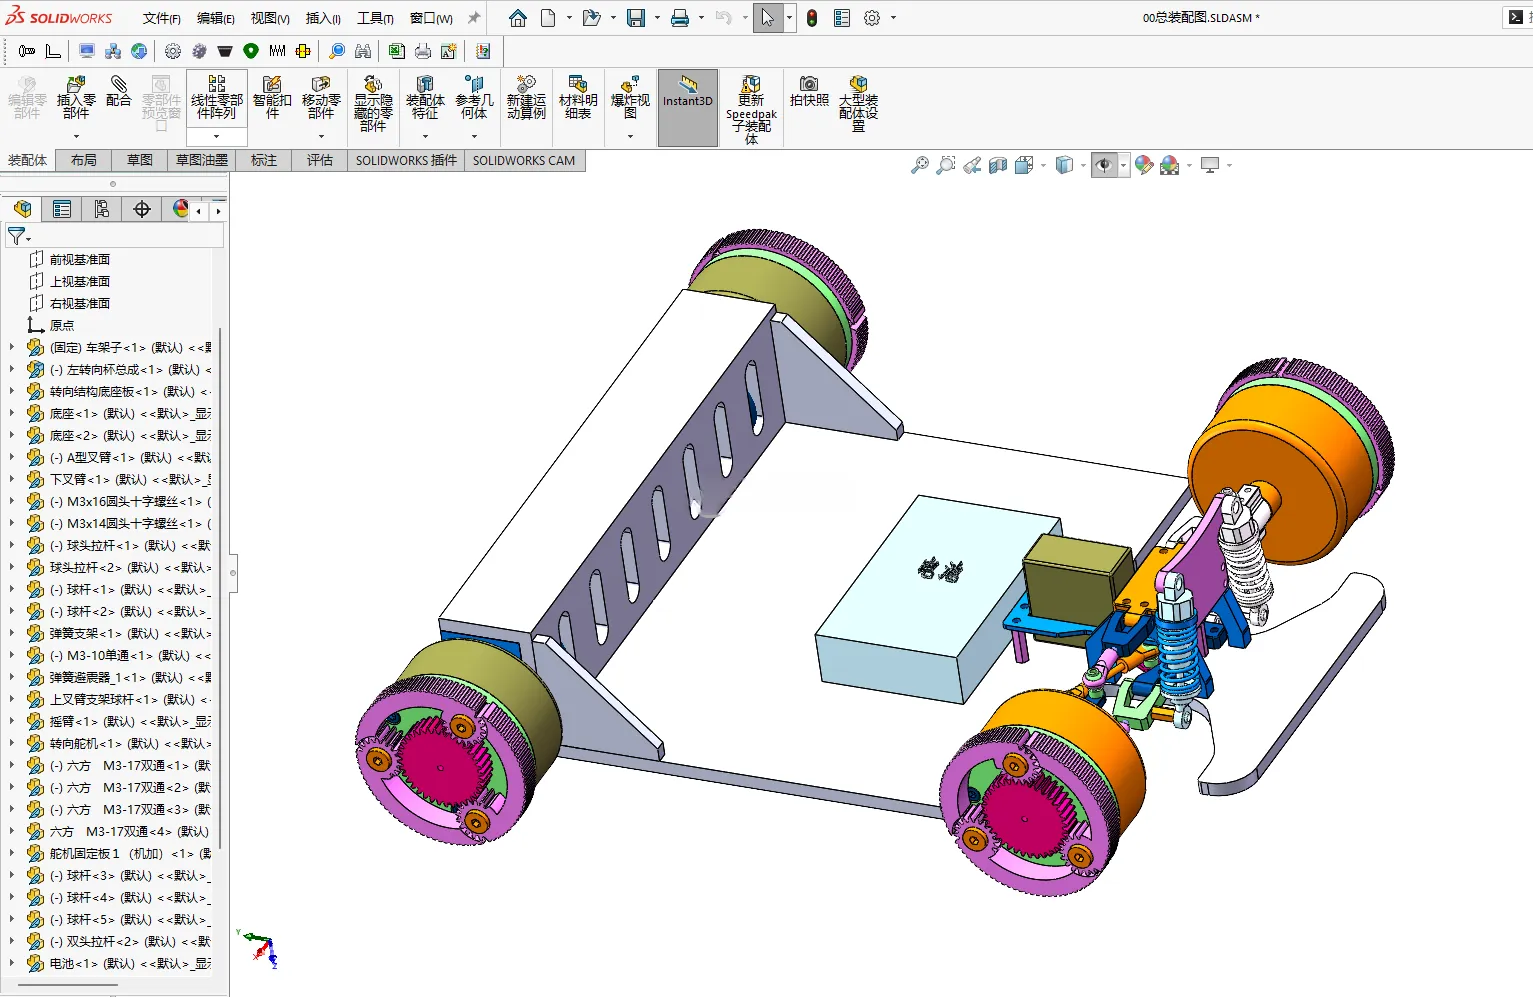The width and height of the screenshot is (1533, 997).
Task: Open the Save button dropdown arrow
Action: point(657,18)
